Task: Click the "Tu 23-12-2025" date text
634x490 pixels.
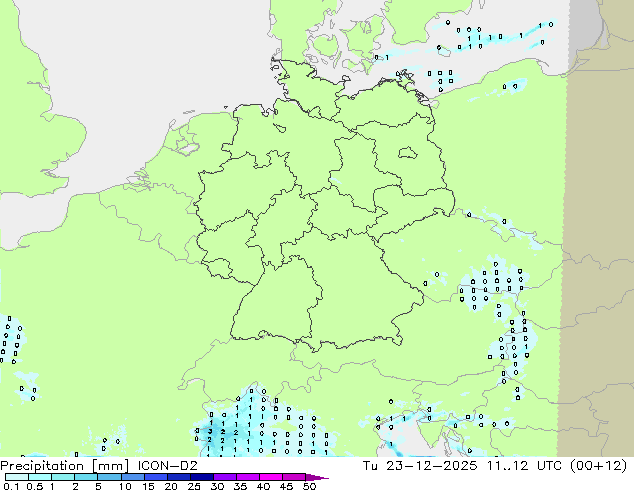Action: click(420, 466)
